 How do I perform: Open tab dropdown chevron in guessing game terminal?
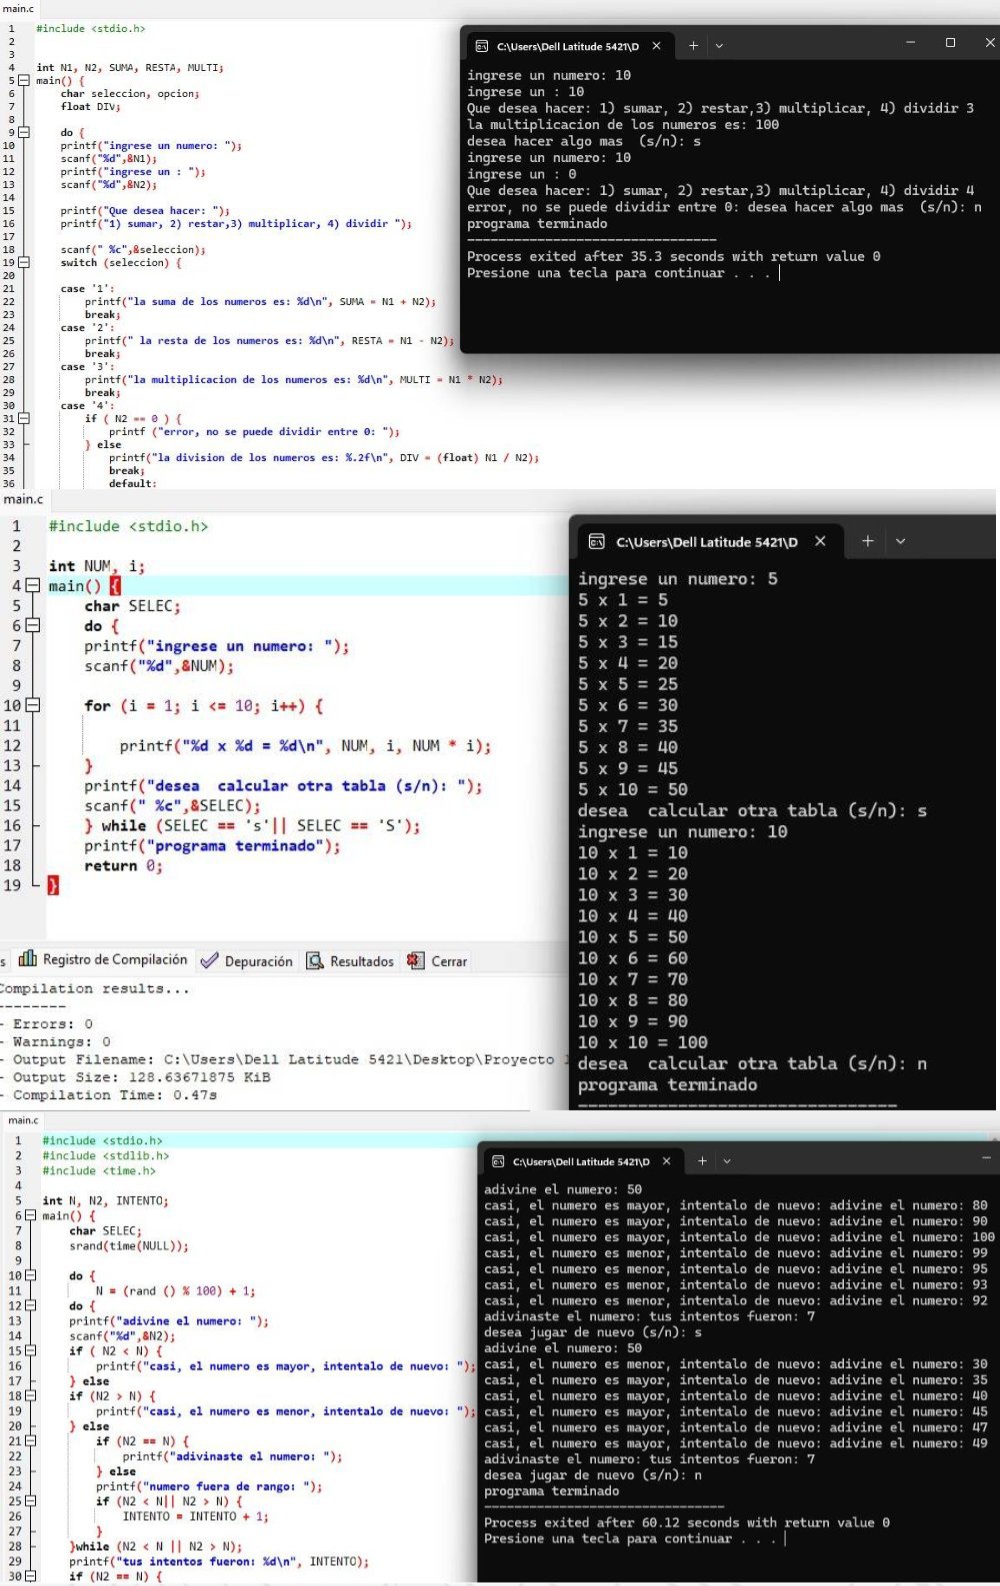(727, 1161)
